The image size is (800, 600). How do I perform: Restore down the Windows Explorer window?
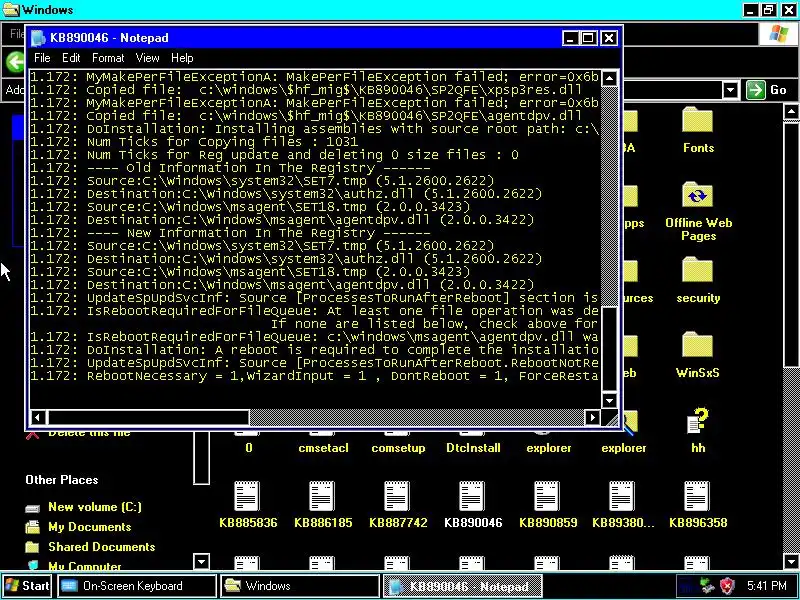[x=768, y=9]
